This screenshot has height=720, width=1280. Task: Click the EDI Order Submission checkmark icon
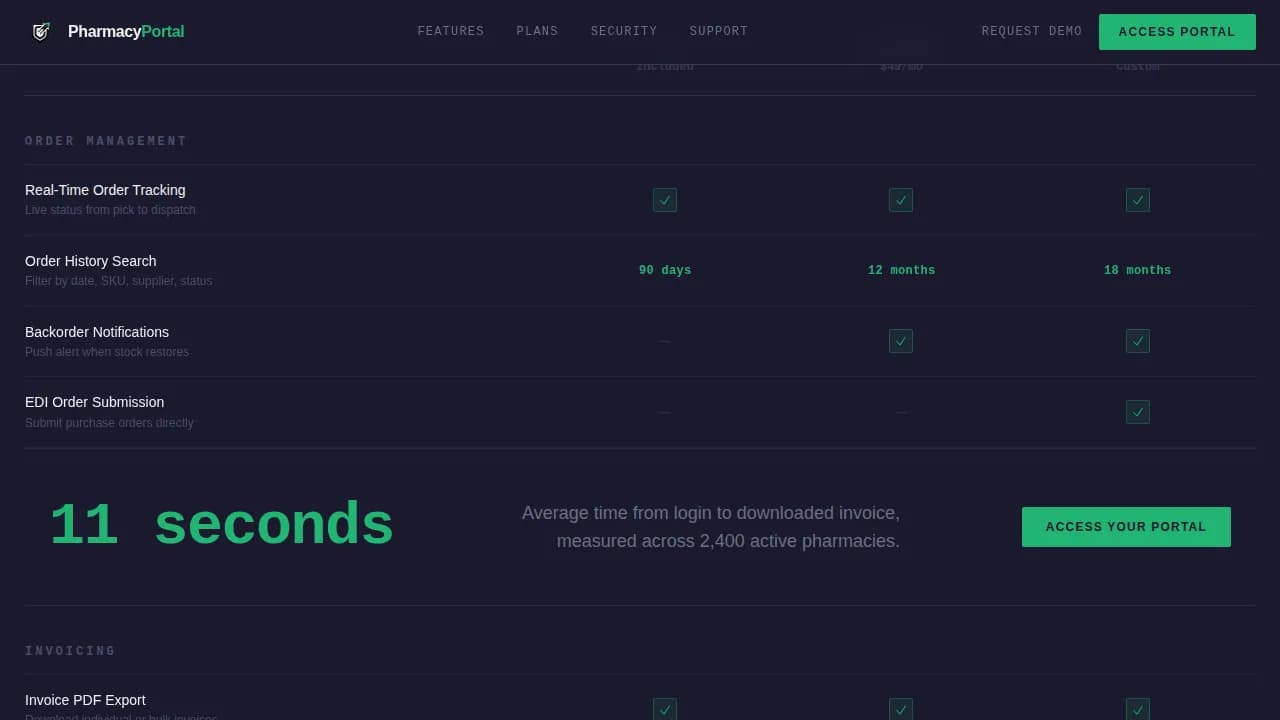tap(1137, 412)
